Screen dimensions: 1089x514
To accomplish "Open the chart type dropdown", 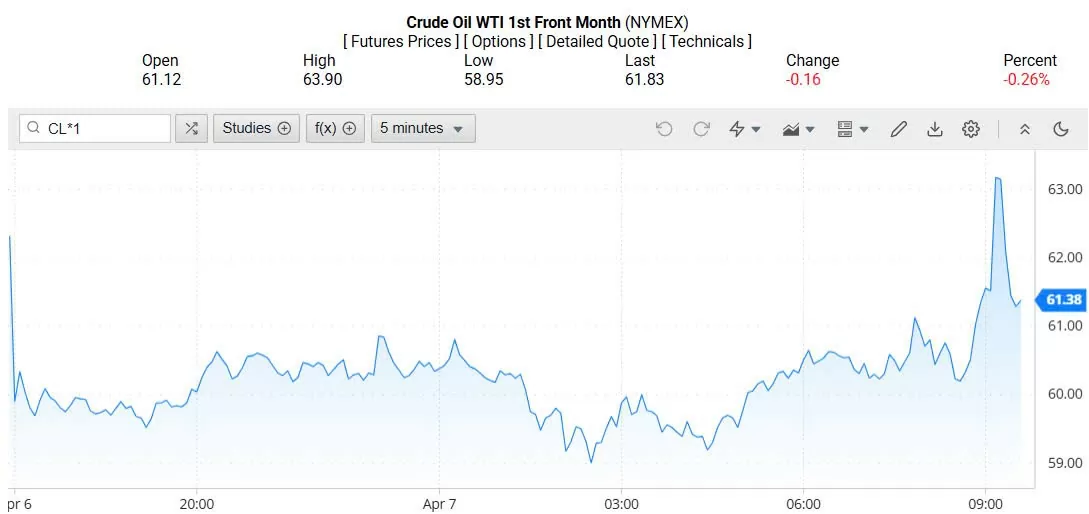I will [x=799, y=129].
